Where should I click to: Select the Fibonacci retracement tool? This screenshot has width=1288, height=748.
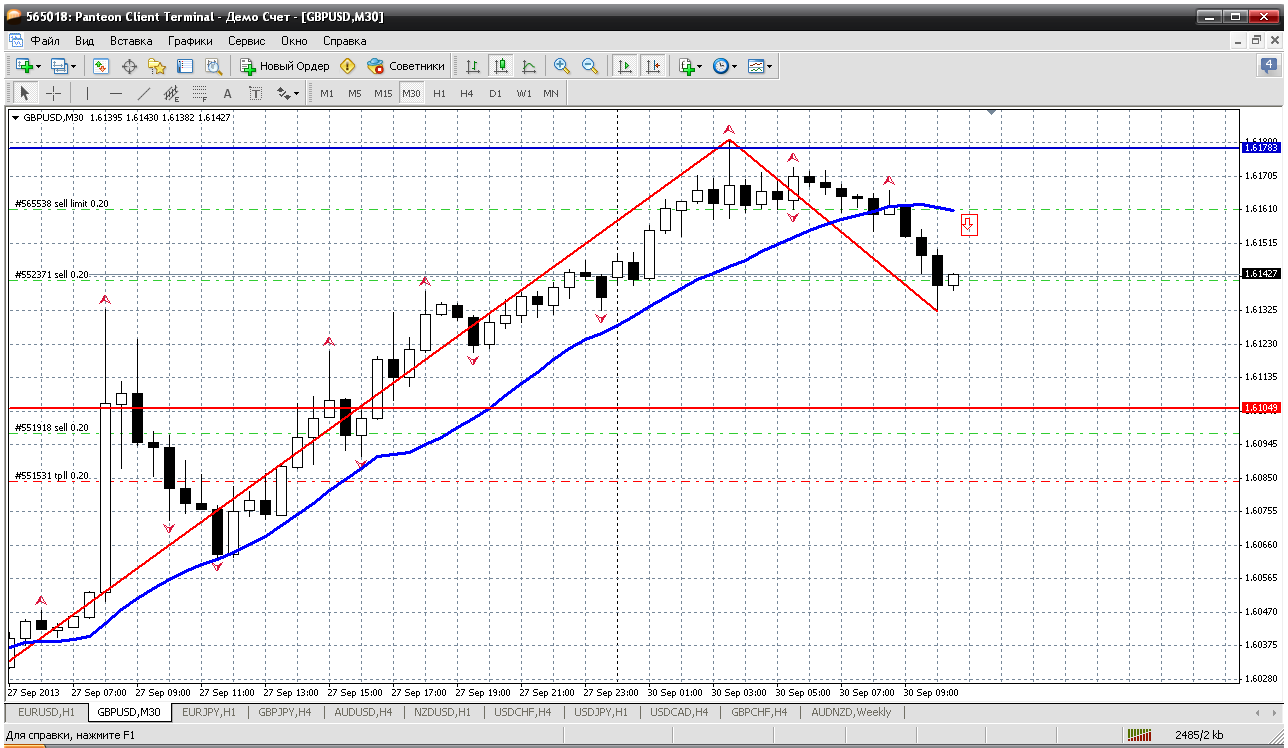pyautogui.click(x=199, y=93)
